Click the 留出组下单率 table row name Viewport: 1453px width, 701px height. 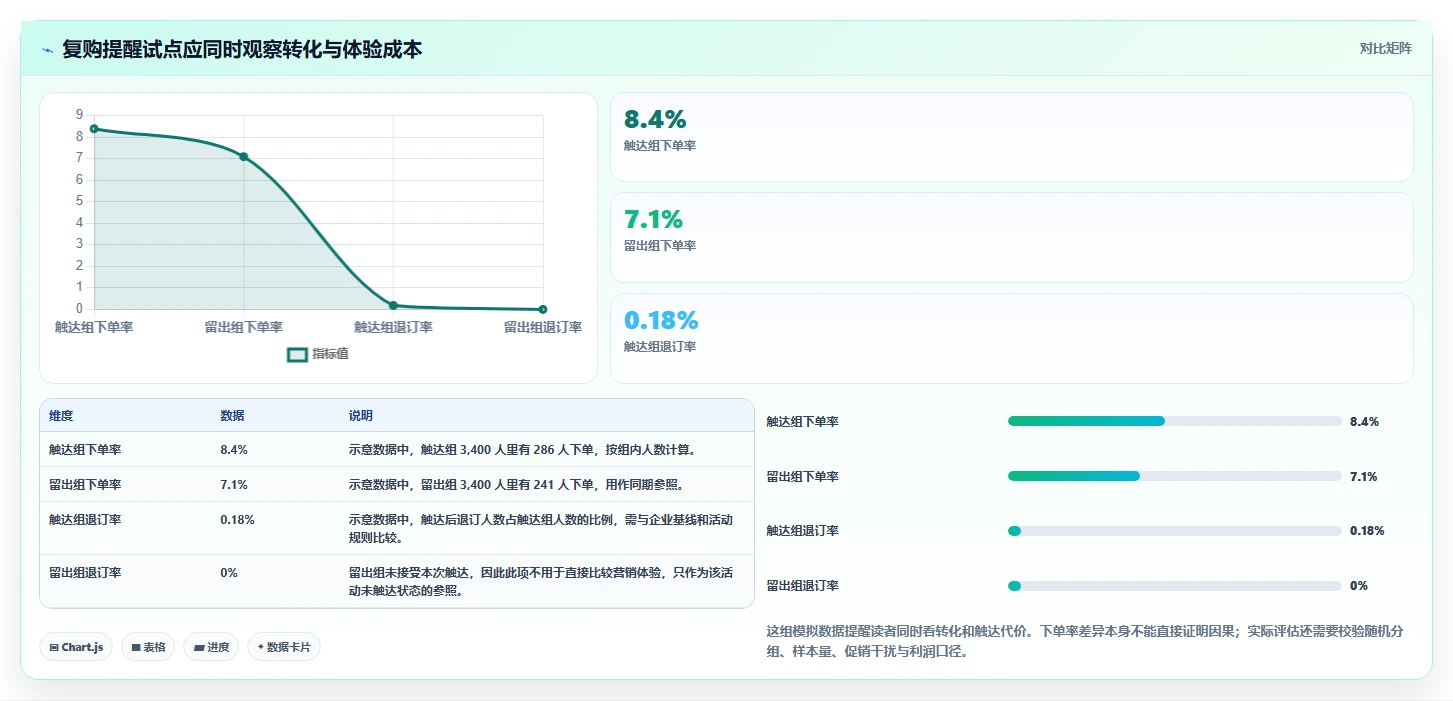point(85,485)
